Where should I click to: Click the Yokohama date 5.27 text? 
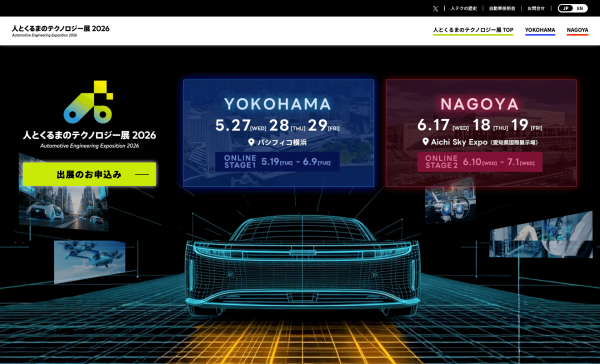[x=233, y=125]
